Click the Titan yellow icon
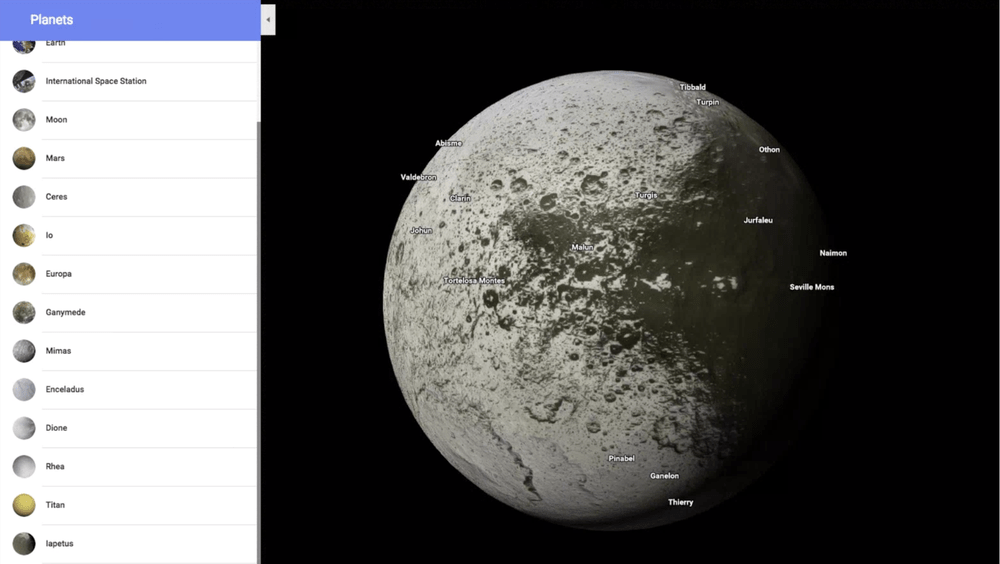The width and height of the screenshot is (1000, 564). 24,505
